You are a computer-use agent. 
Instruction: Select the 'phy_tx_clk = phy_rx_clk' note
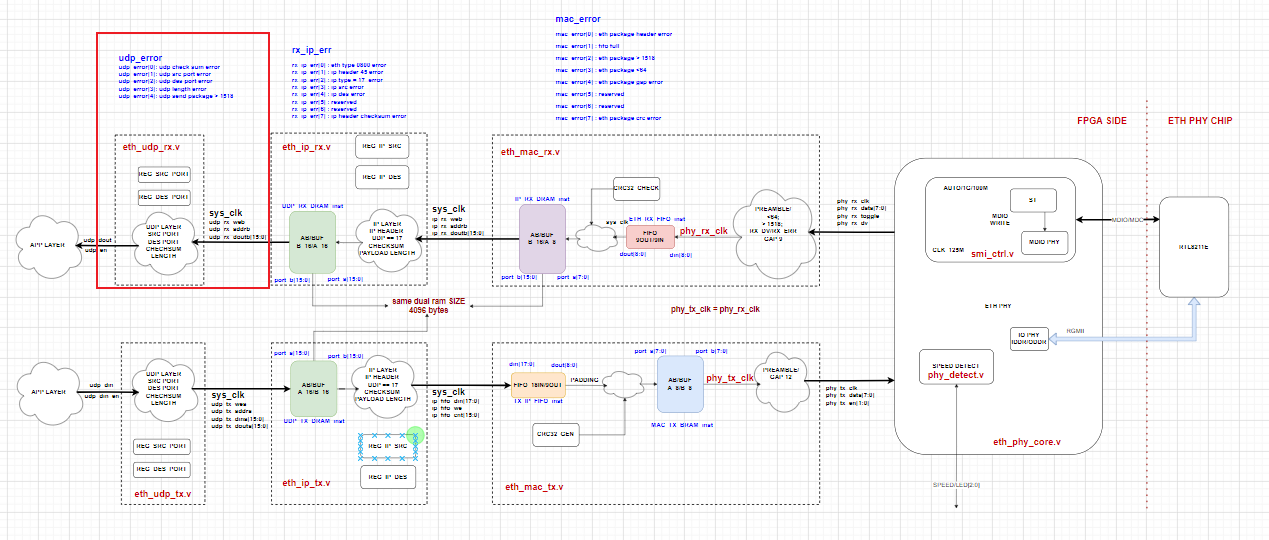(x=715, y=309)
